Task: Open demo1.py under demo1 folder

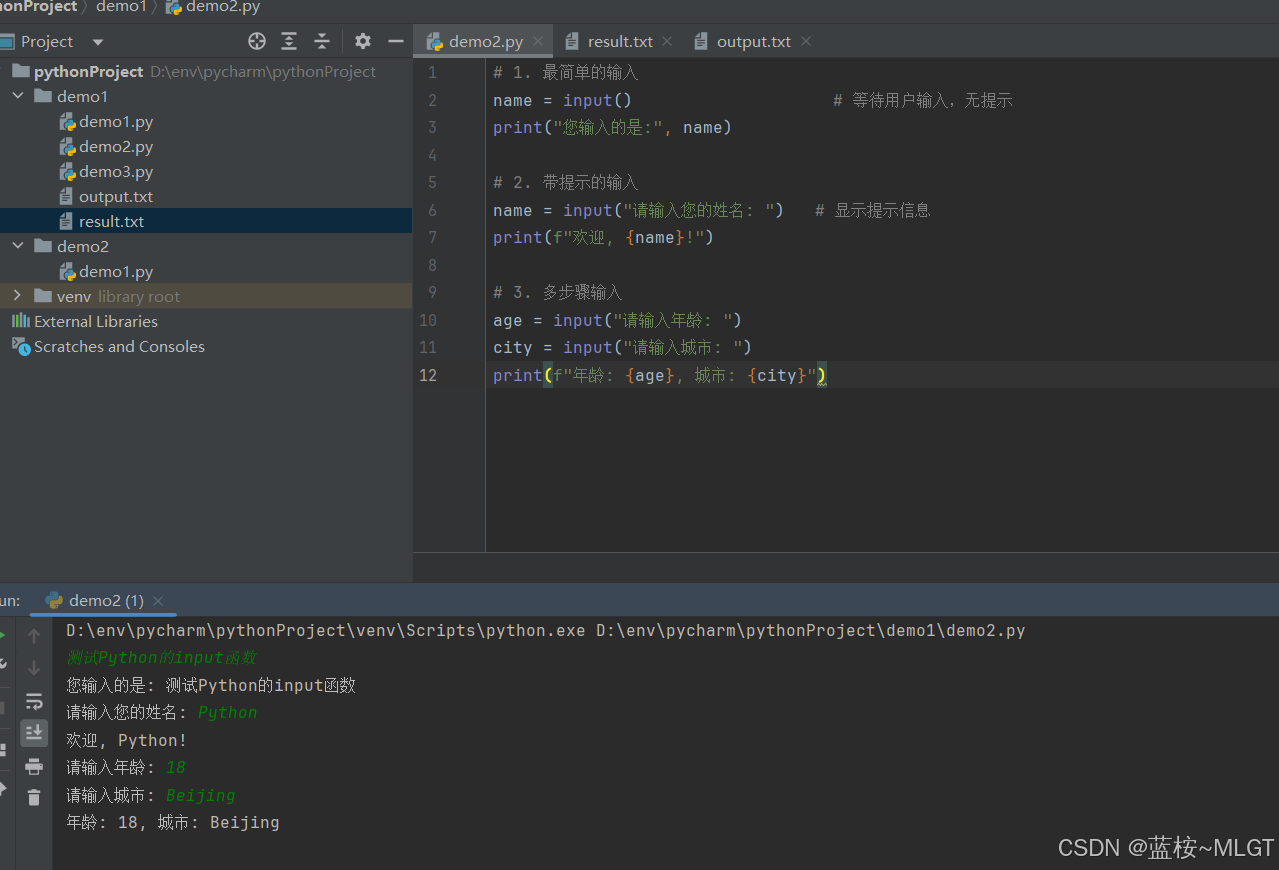Action: coord(116,121)
